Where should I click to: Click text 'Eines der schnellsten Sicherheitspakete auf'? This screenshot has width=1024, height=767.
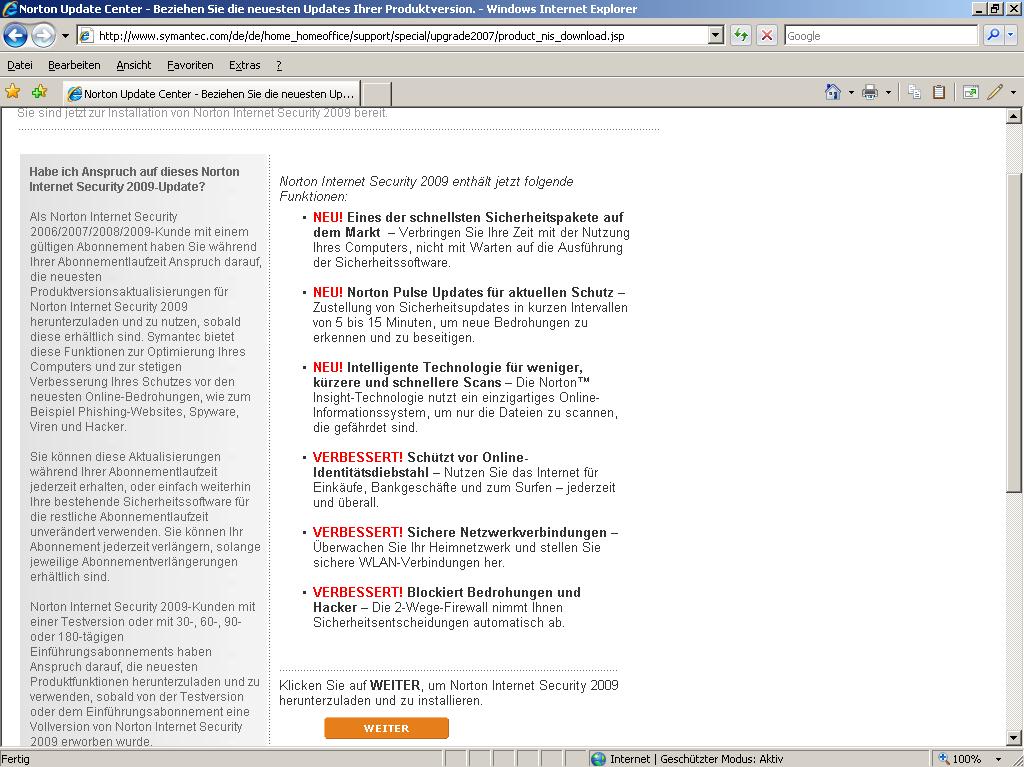[x=485, y=217]
